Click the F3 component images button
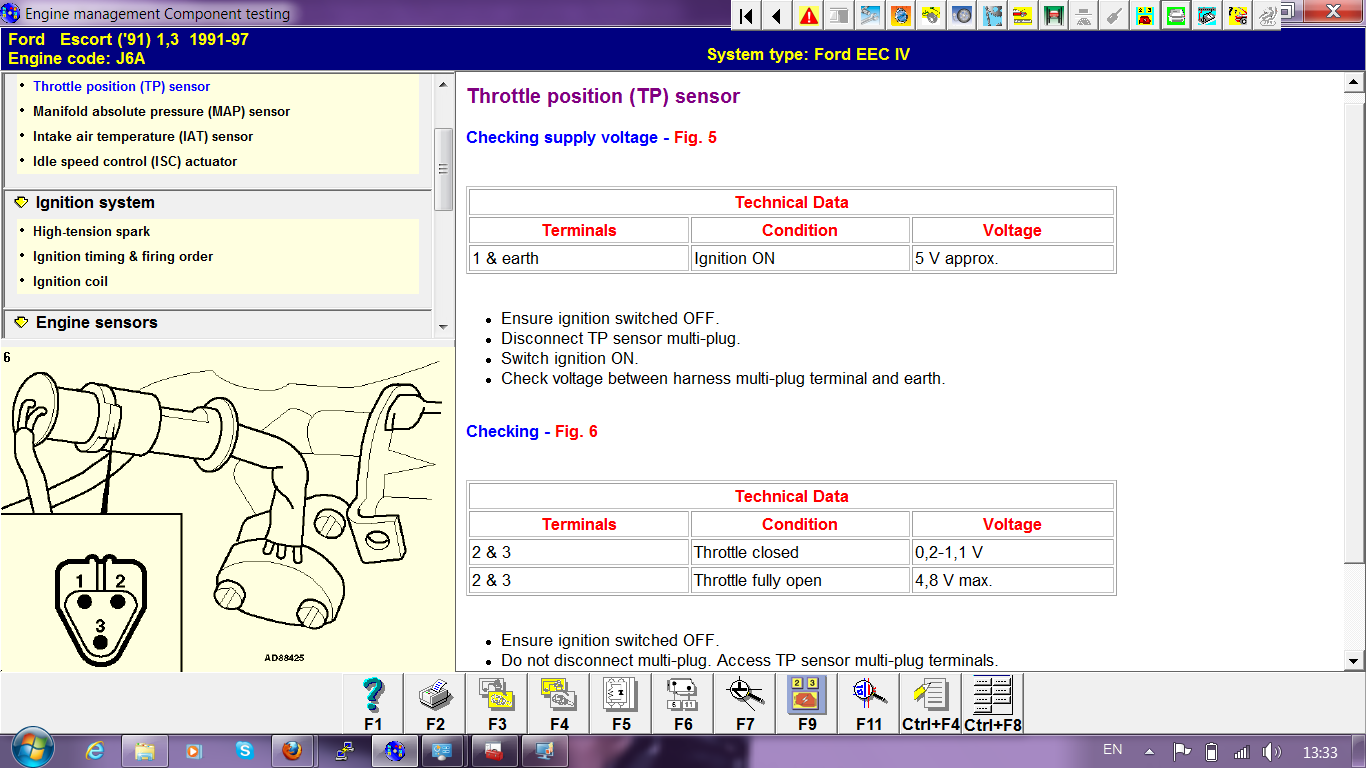The image size is (1366, 768). [x=497, y=704]
